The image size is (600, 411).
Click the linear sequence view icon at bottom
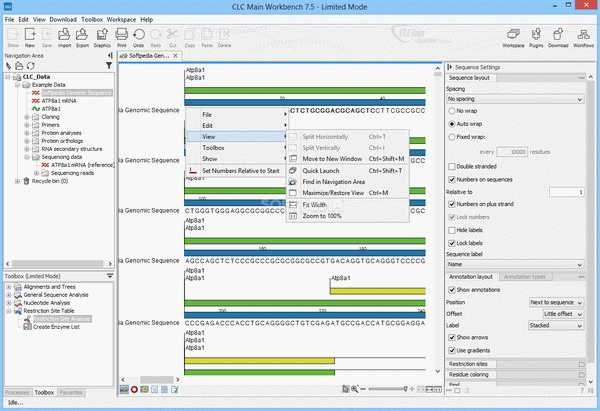[x=124, y=389]
